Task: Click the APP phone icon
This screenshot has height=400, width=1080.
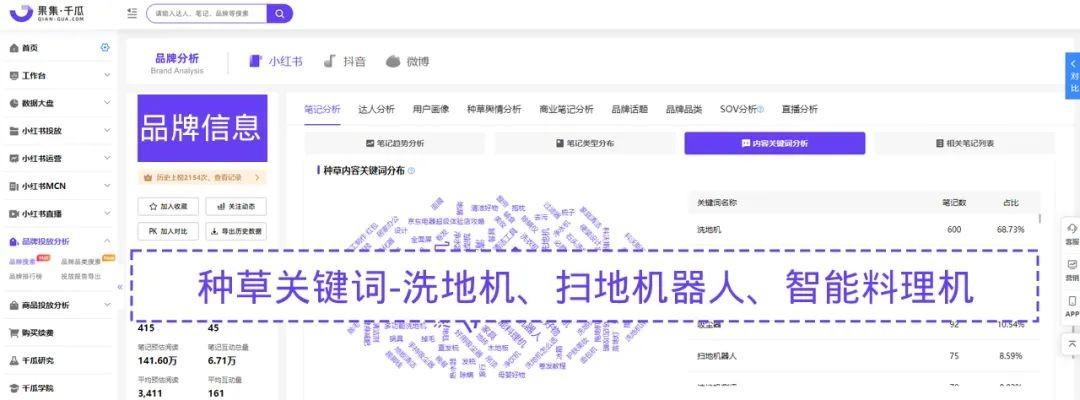Action: click(1072, 301)
